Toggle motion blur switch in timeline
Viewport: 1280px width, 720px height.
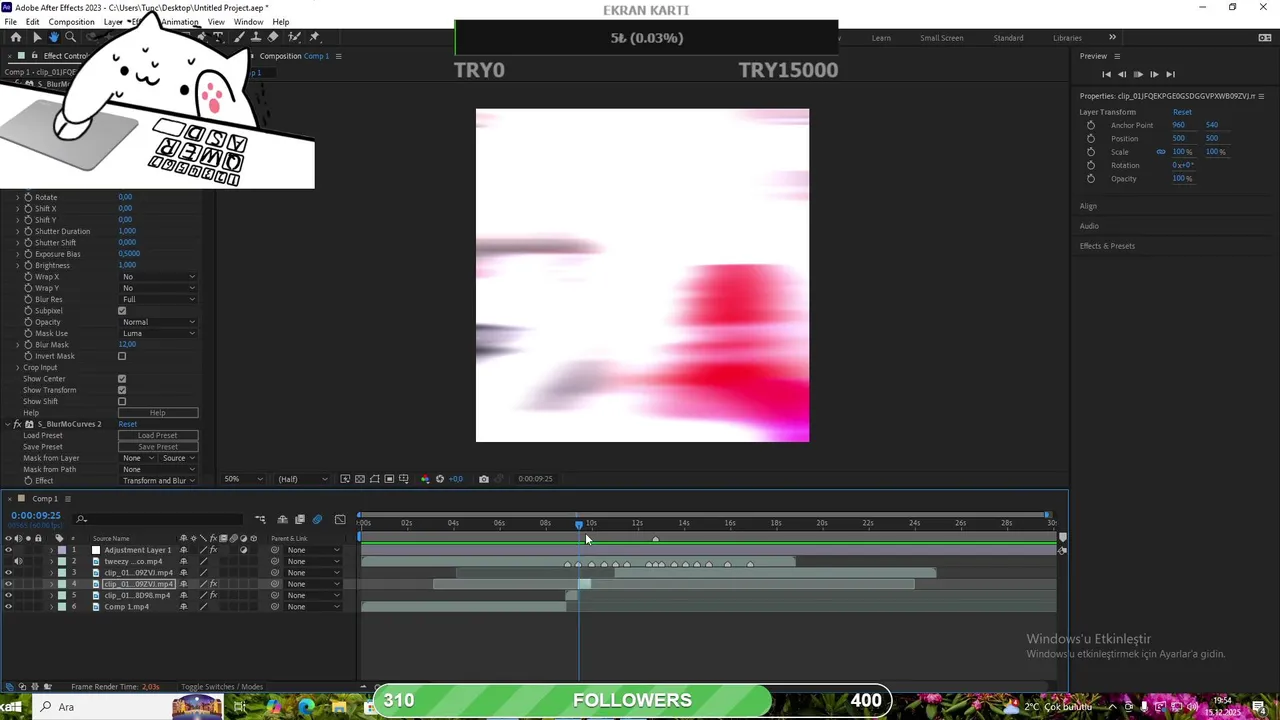317,519
